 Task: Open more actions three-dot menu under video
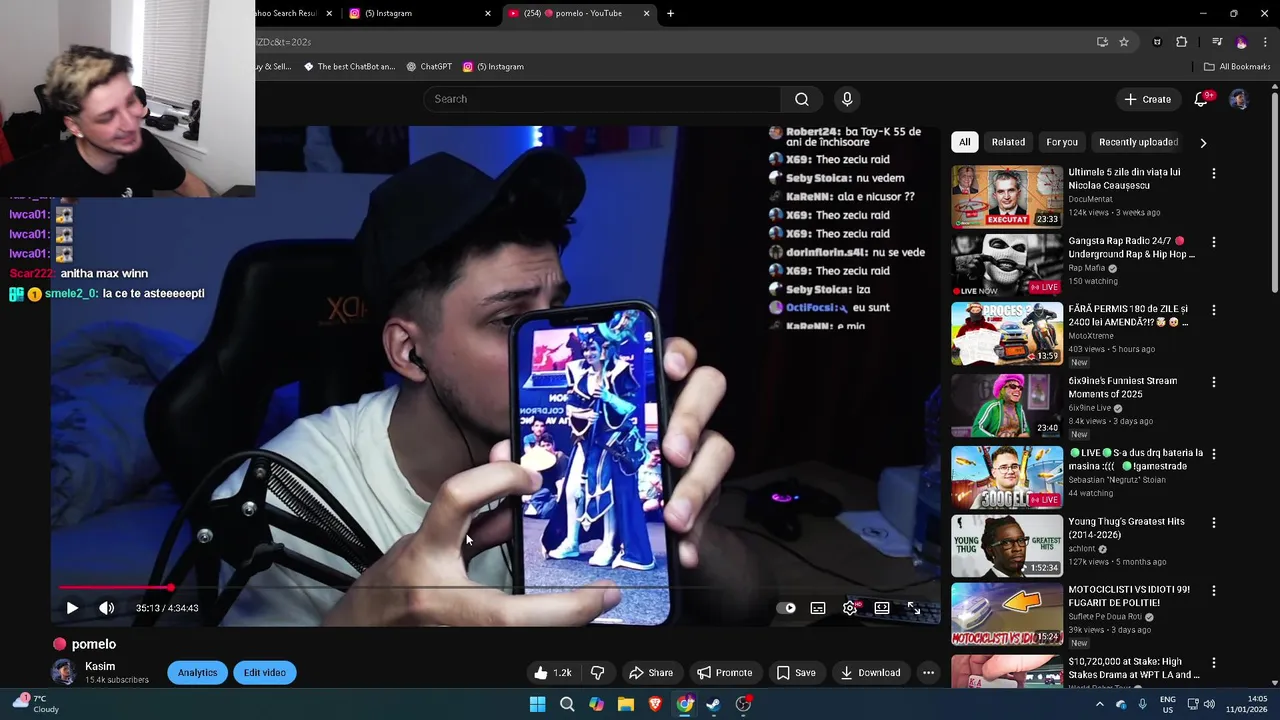pos(928,673)
